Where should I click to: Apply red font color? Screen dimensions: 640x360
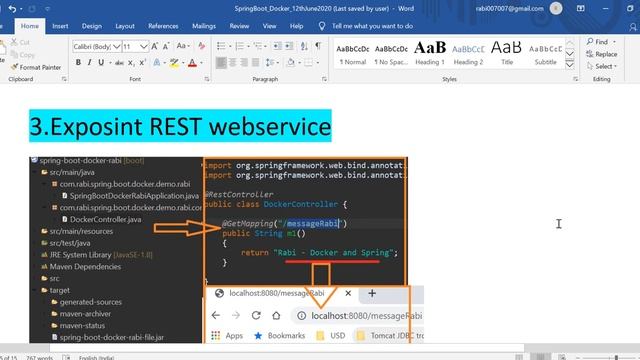(192, 63)
